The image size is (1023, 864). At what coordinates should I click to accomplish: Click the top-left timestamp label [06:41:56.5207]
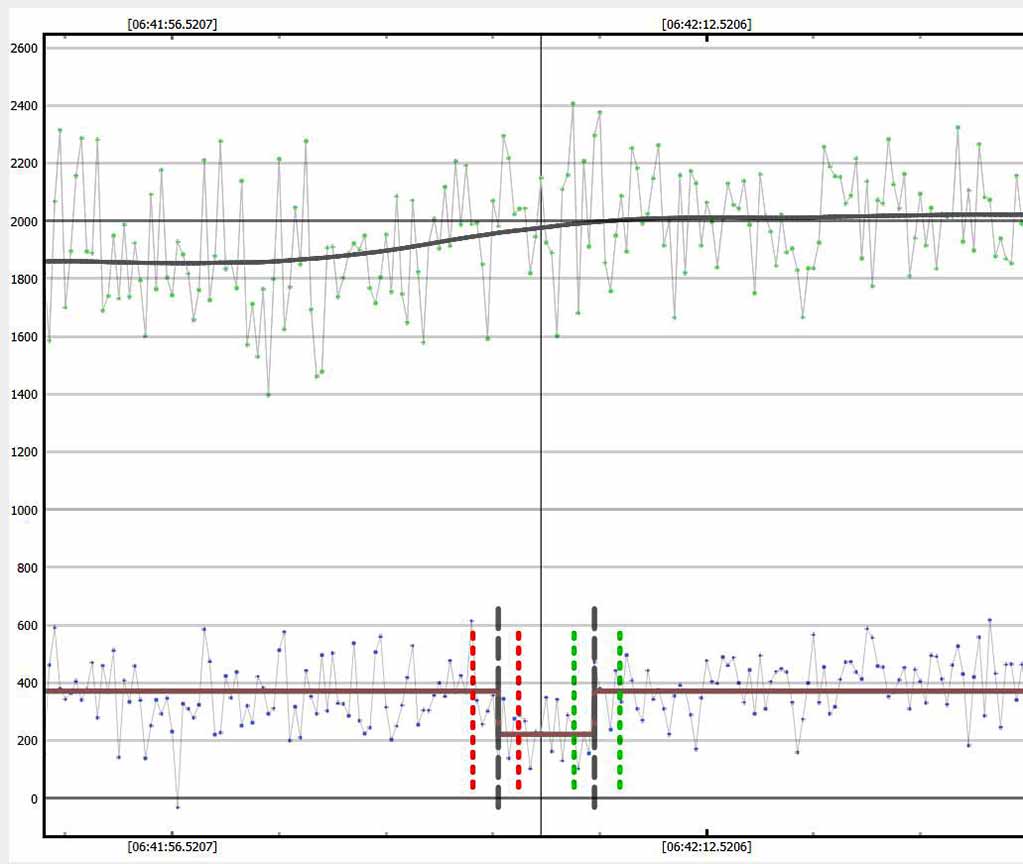172,24
